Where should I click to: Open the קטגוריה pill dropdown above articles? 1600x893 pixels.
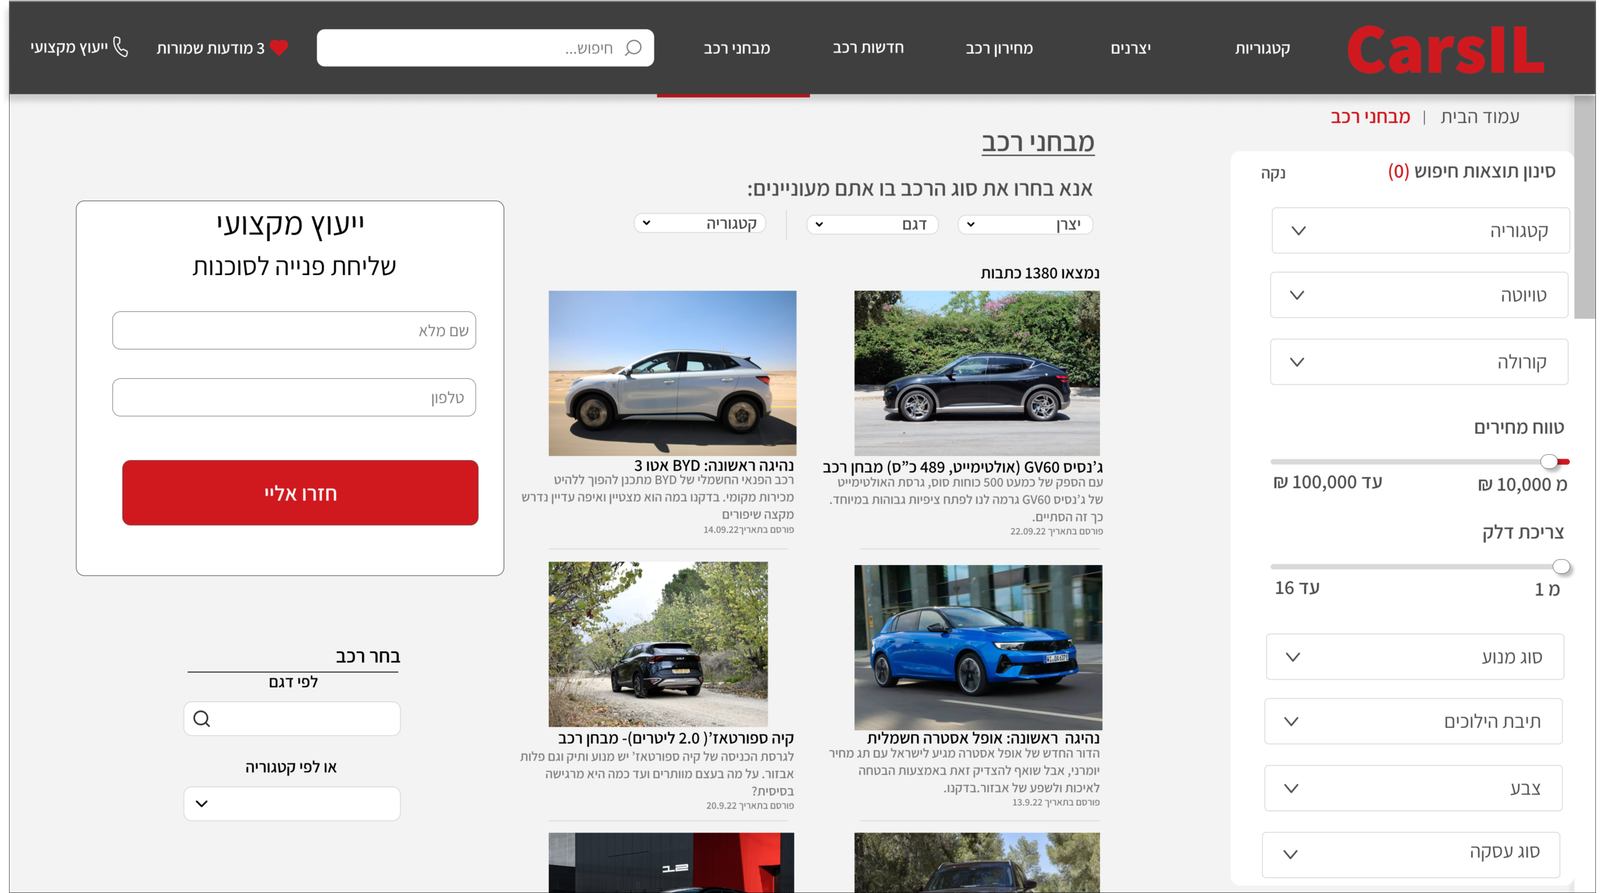point(700,223)
